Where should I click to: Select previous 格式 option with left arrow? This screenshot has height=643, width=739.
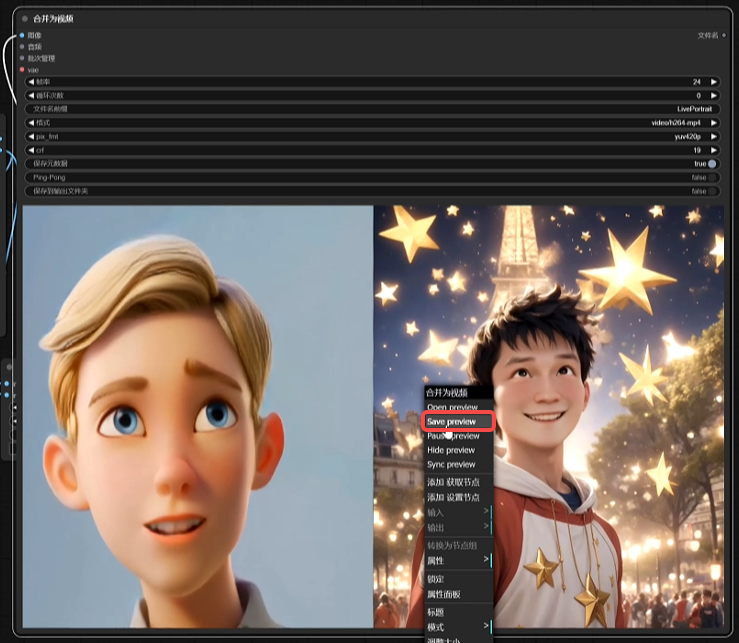click(31, 123)
